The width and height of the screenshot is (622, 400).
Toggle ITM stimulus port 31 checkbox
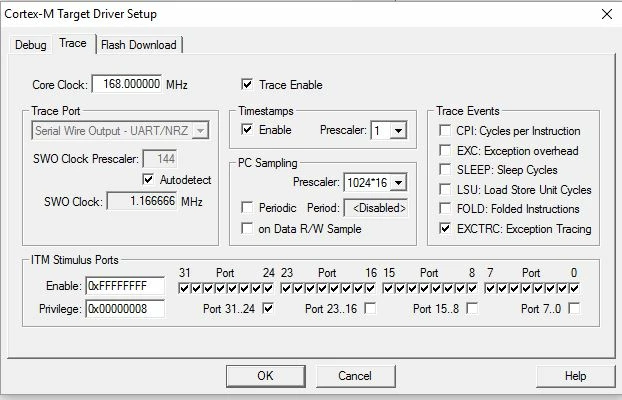click(184, 288)
